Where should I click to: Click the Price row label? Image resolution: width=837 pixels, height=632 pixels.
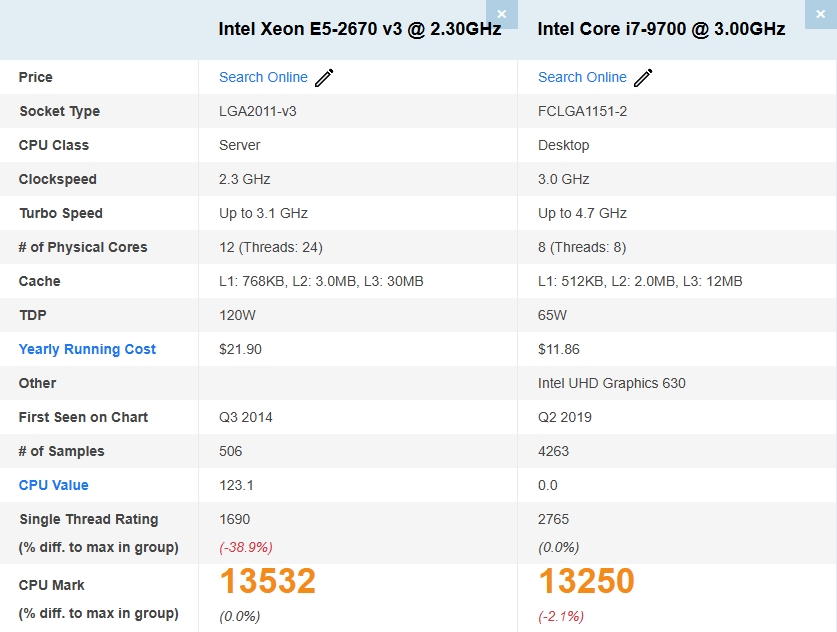pyautogui.click(x=36, y=77)
